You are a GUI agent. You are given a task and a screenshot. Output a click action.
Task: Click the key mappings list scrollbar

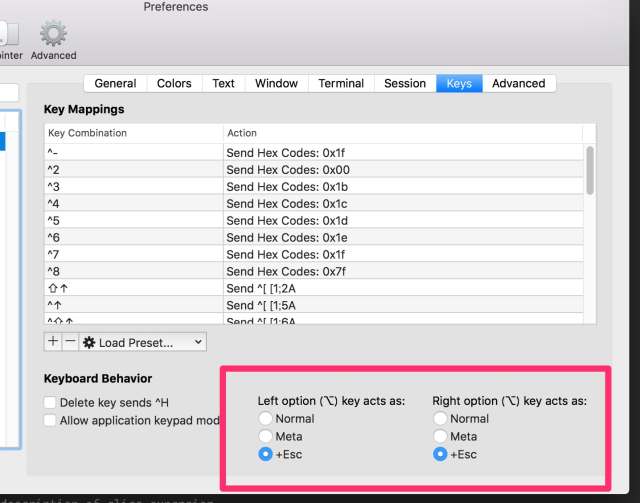(590, 170)
